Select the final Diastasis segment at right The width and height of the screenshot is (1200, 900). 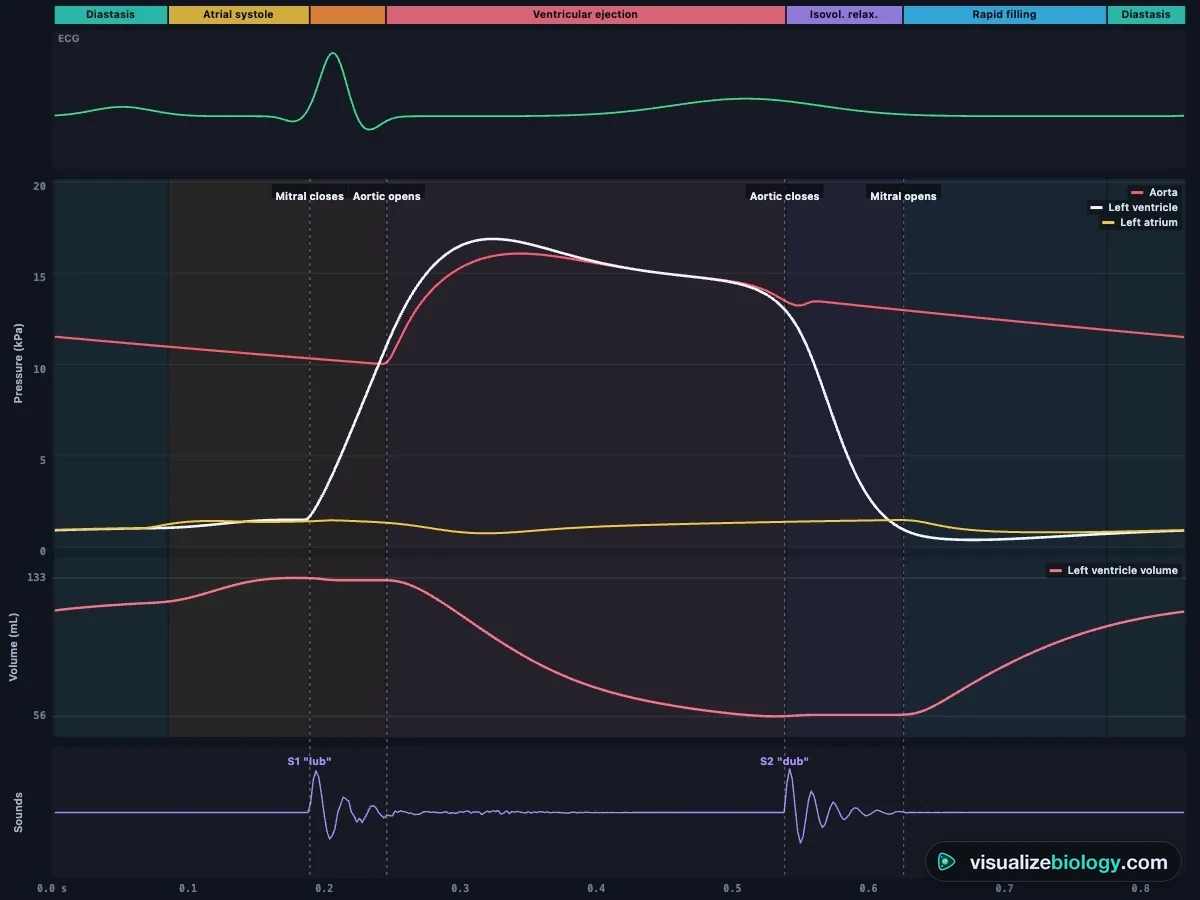click(1145, 15)
